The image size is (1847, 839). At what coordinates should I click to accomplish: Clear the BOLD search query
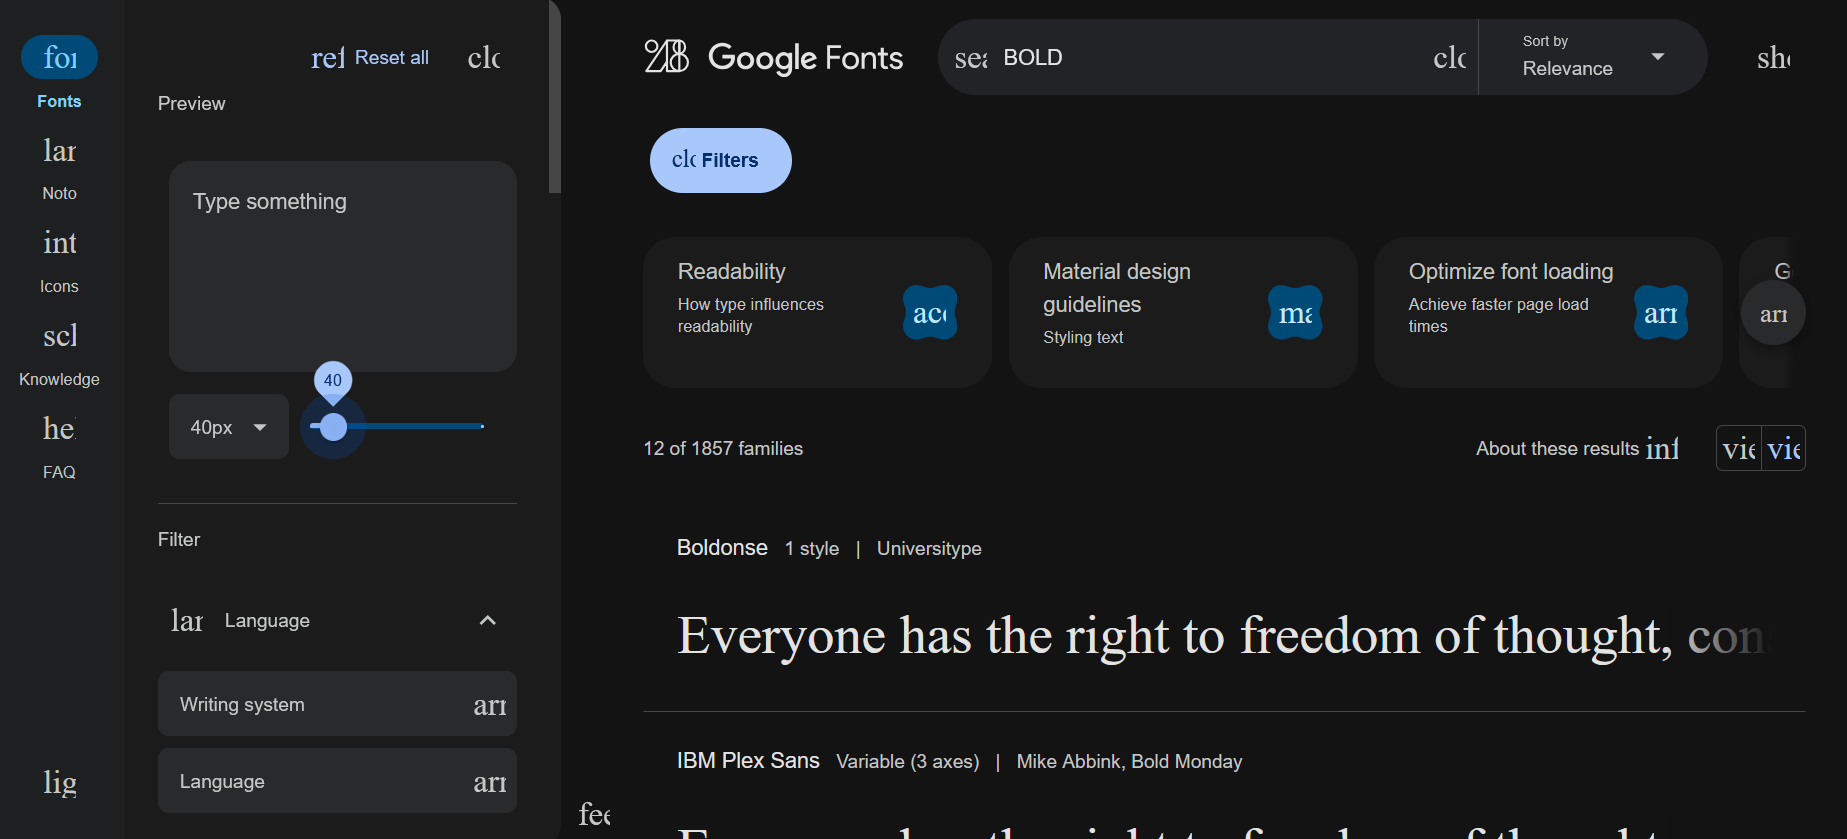[x=1449, y=58]
